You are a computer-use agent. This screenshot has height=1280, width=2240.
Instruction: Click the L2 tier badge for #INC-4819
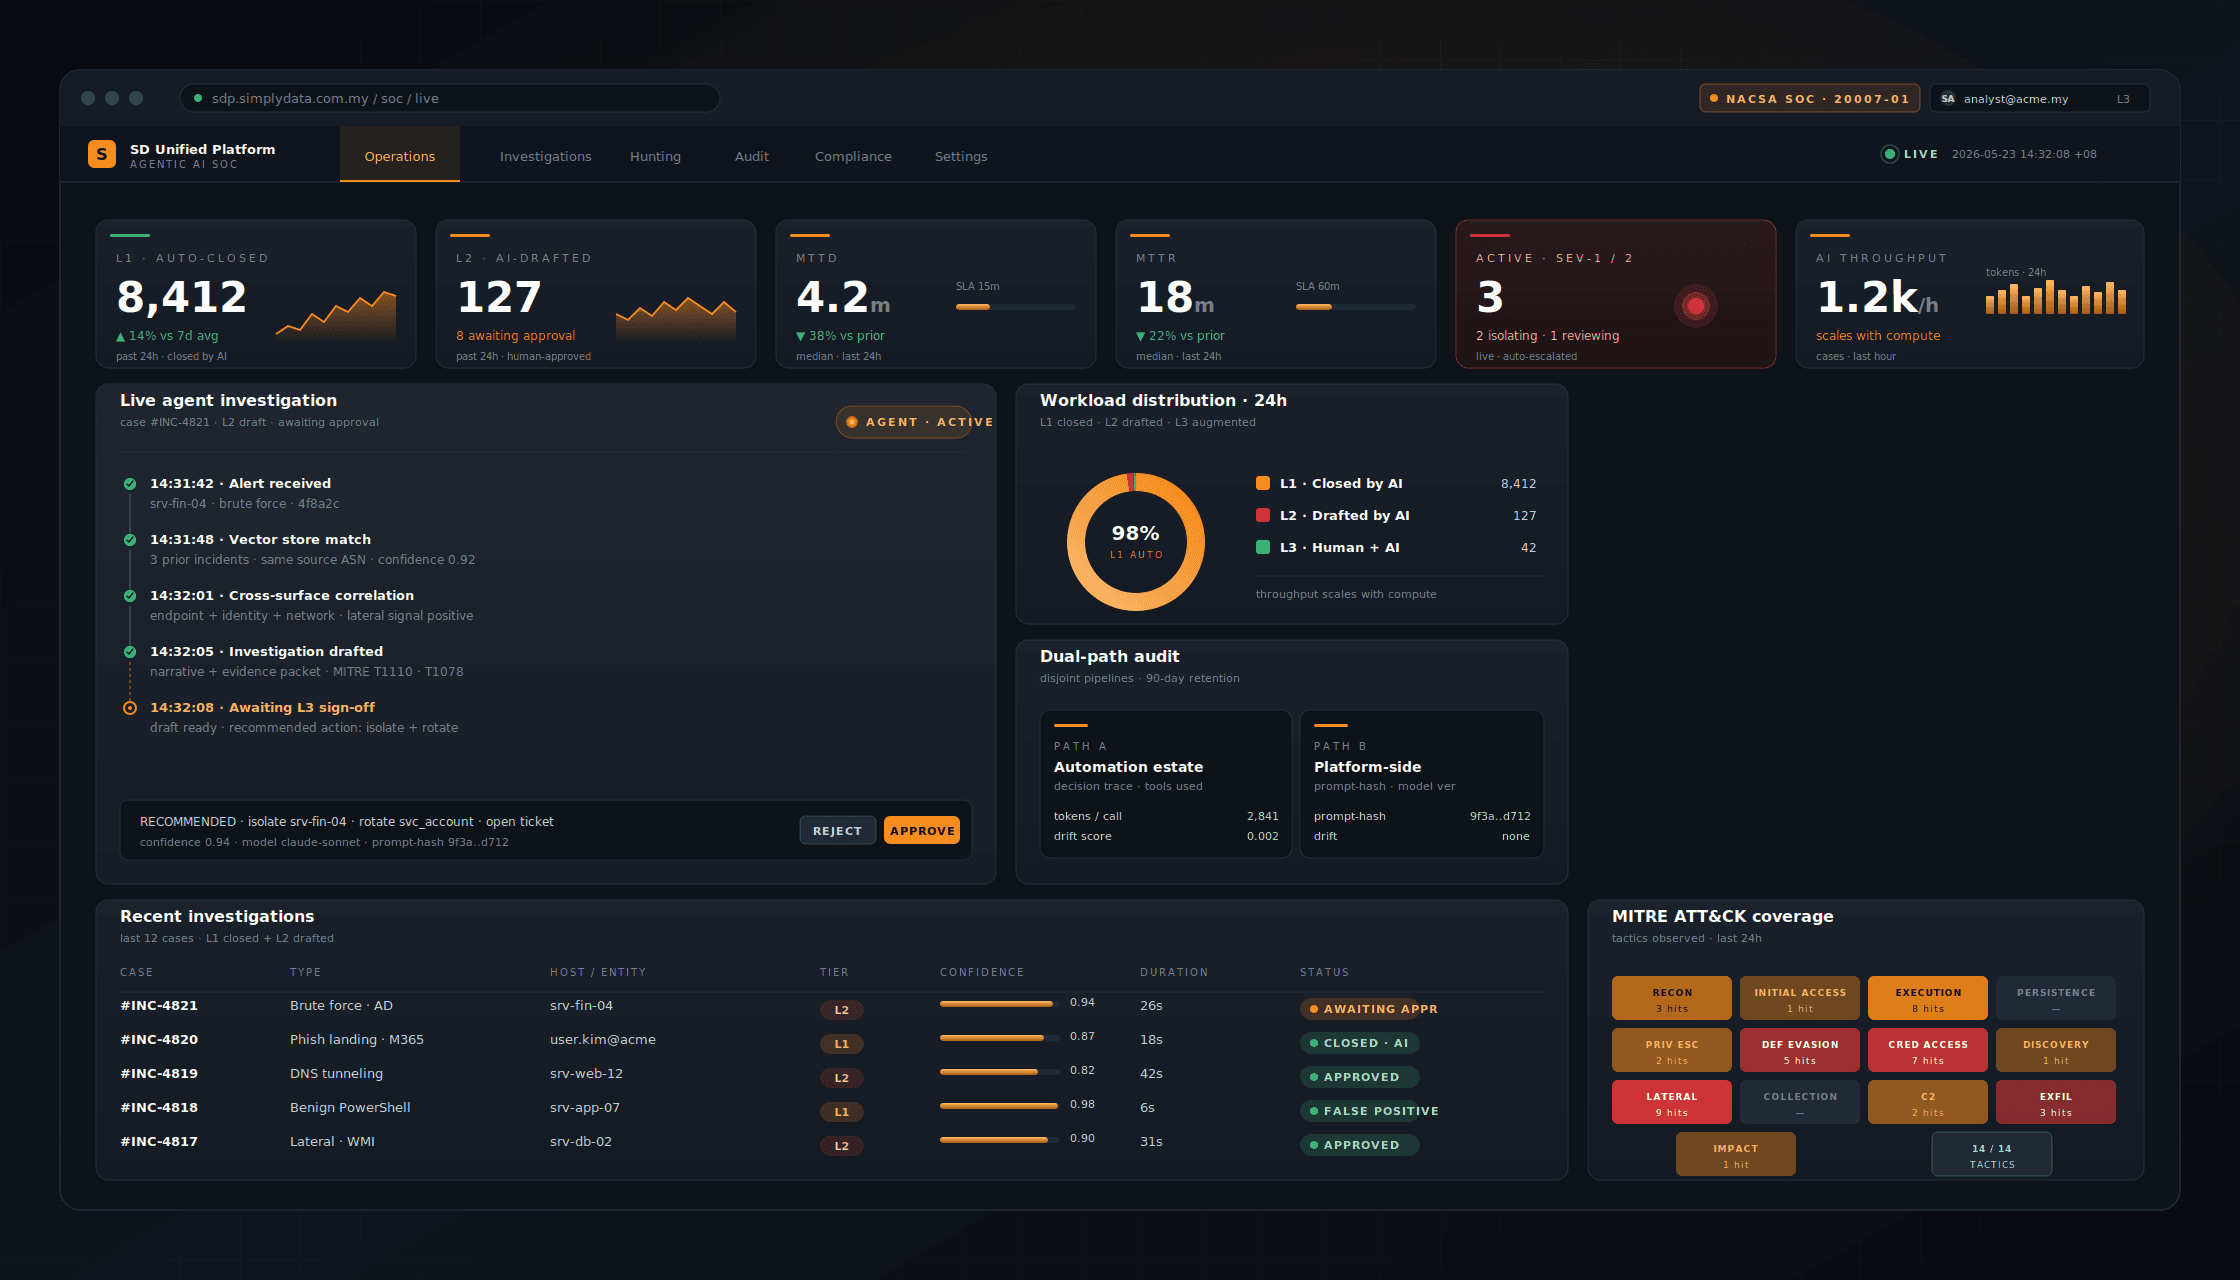tap(842, 1078)
